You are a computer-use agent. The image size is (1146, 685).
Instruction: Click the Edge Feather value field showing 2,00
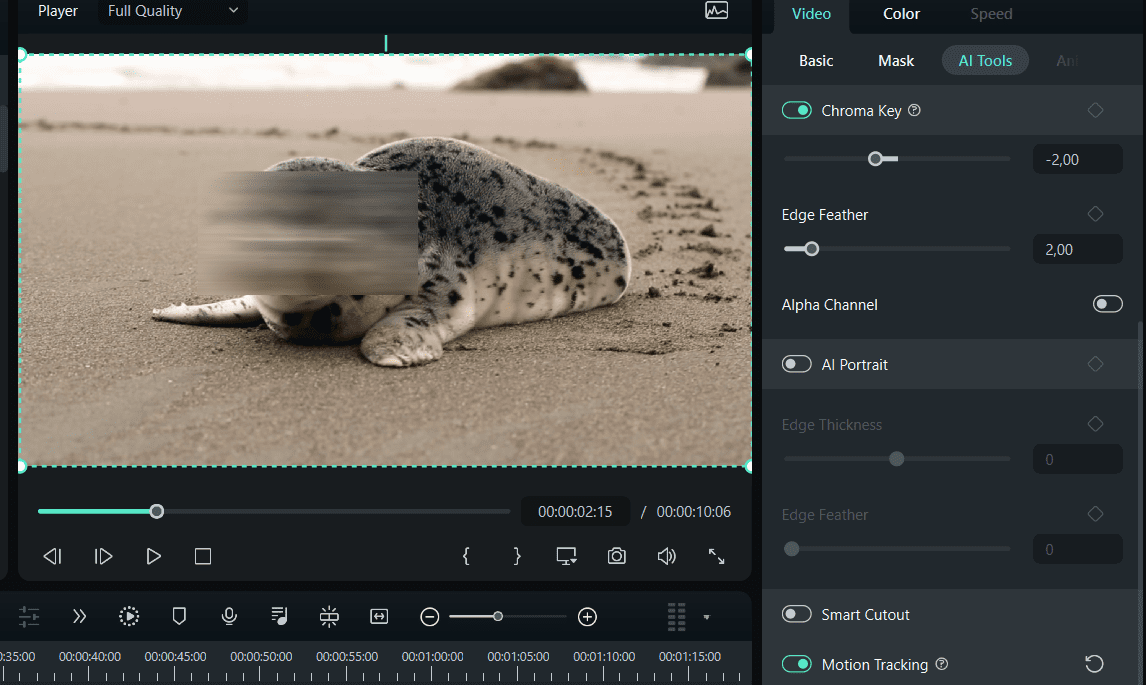(1077, 248)
